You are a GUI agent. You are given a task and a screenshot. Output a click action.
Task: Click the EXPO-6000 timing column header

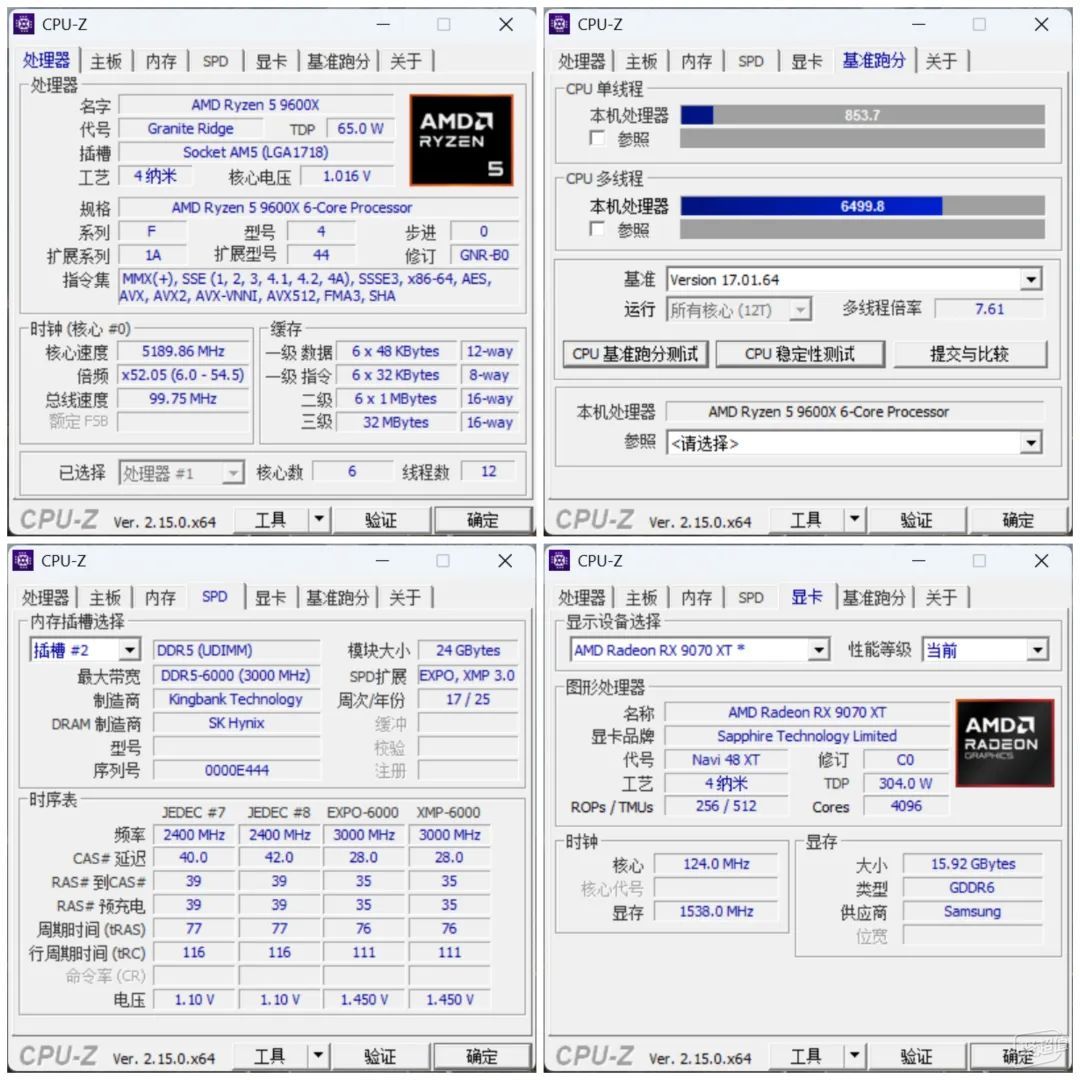363,813
